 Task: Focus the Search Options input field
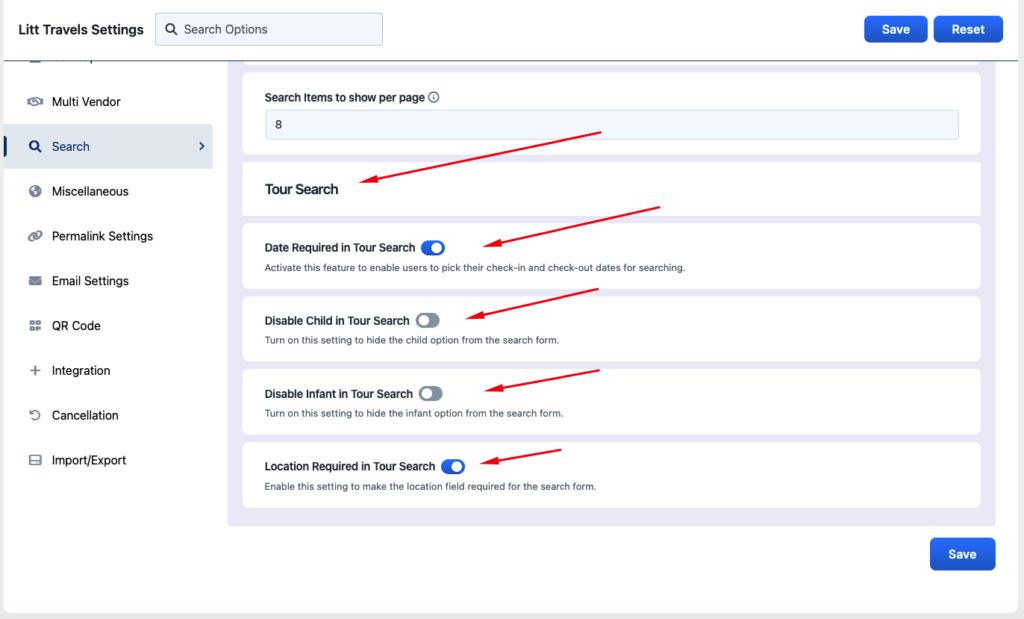point(280,29)
